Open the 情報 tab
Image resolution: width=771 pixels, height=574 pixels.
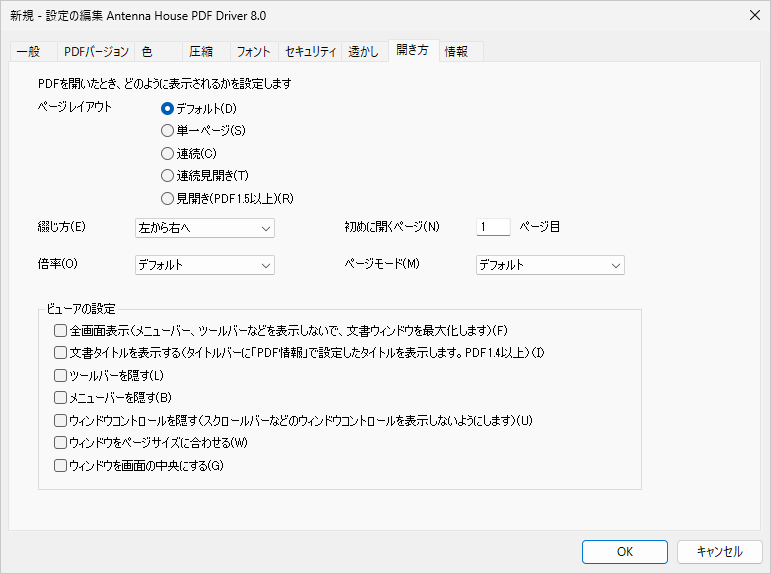point(461,52)
